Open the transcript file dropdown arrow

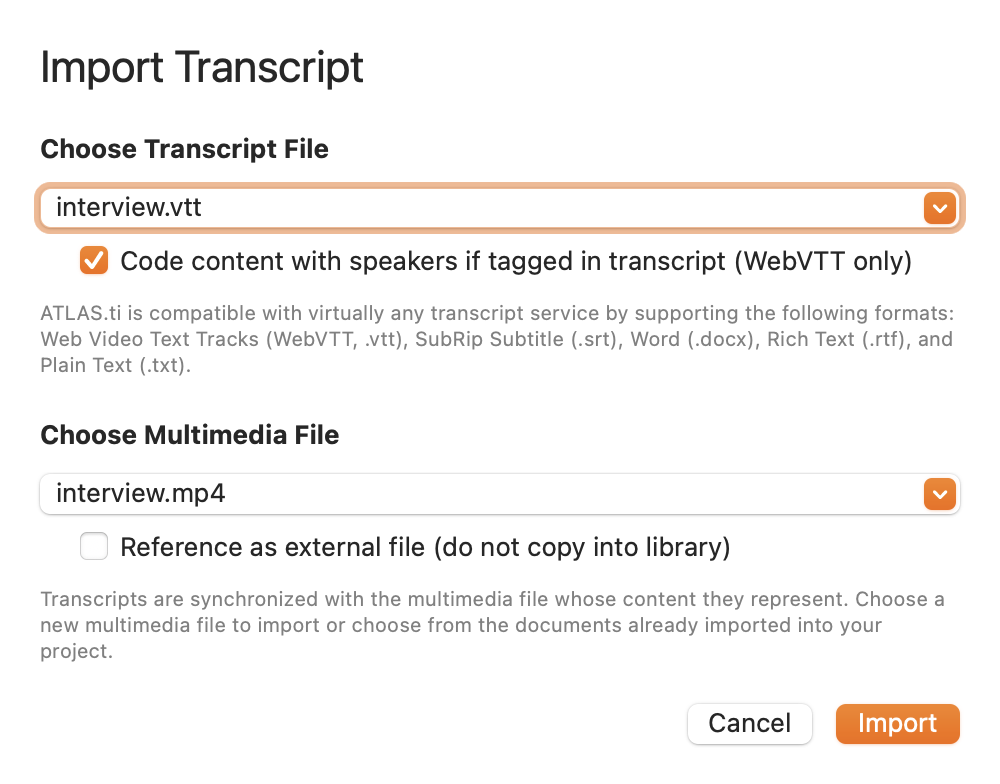938,208
